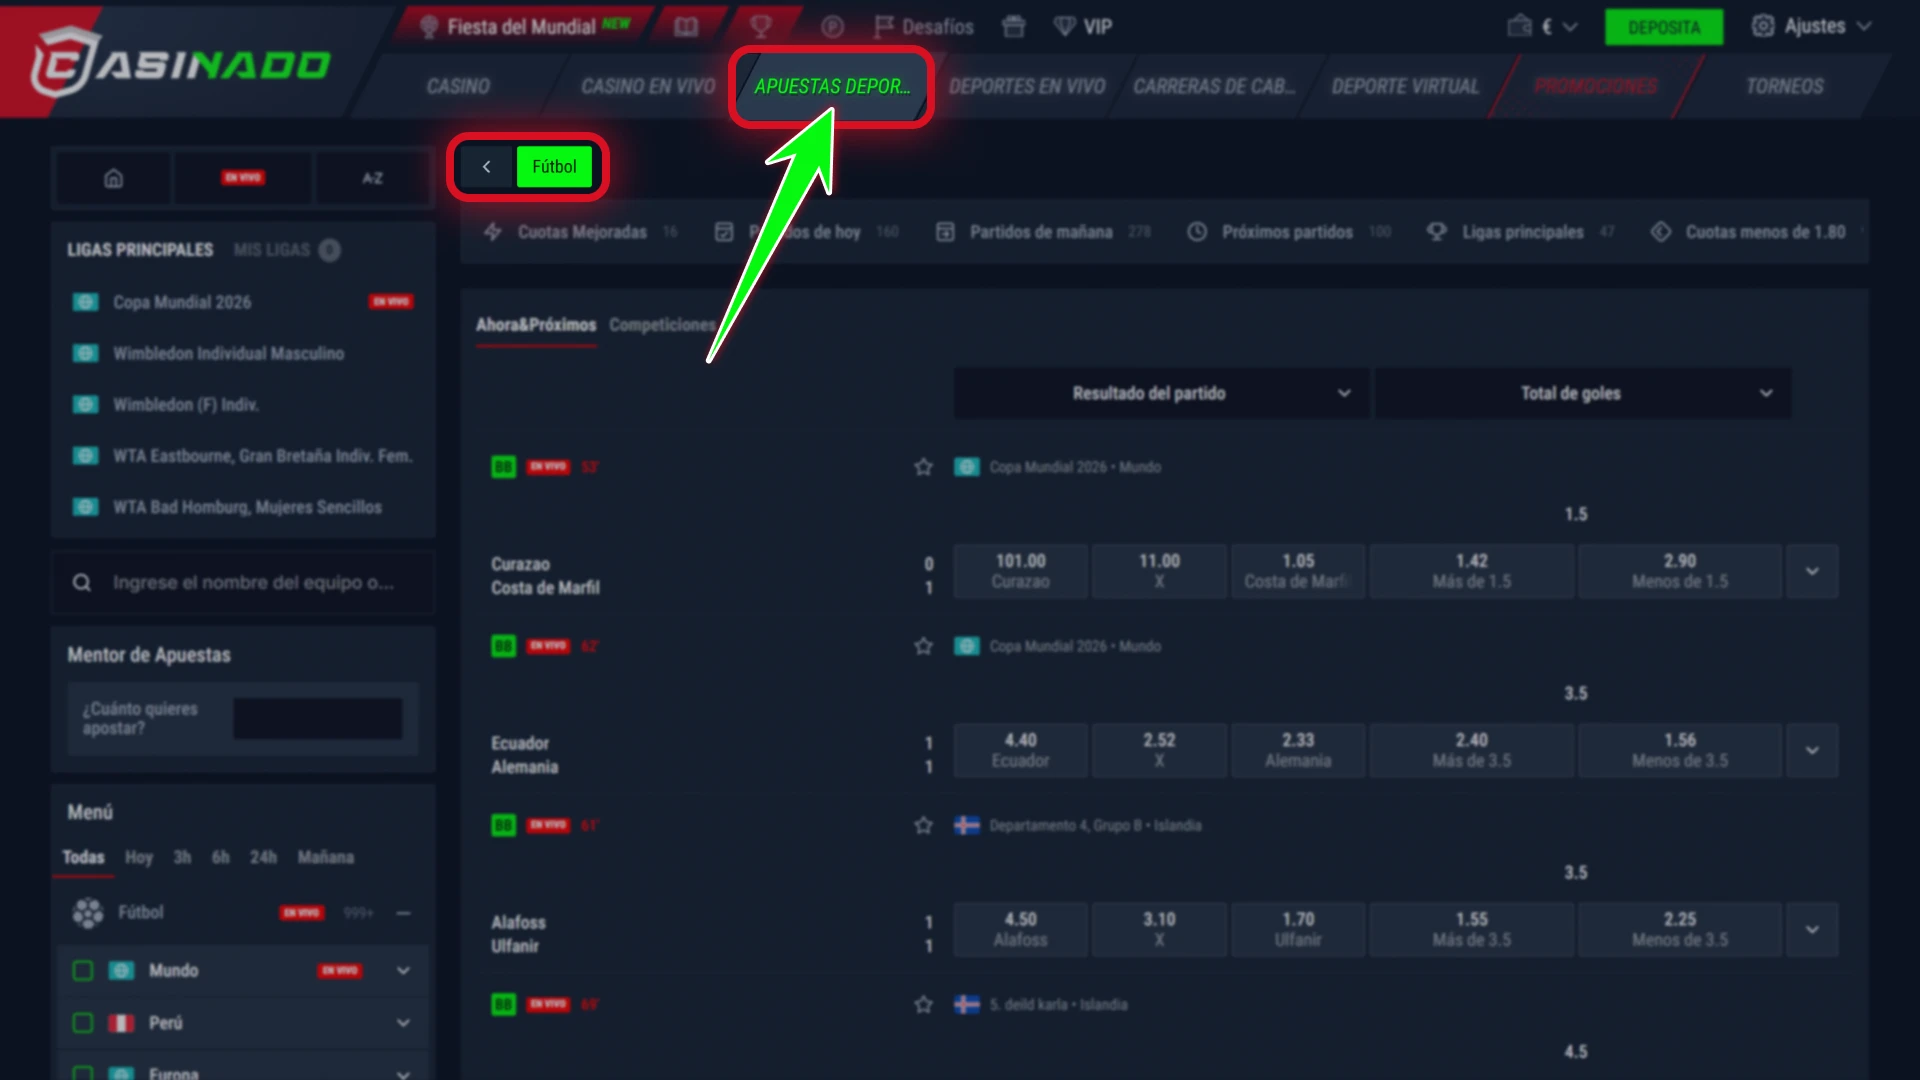
Task: Favorite the Alafoss vs Ulfanir match
Action: pos(923,825)
